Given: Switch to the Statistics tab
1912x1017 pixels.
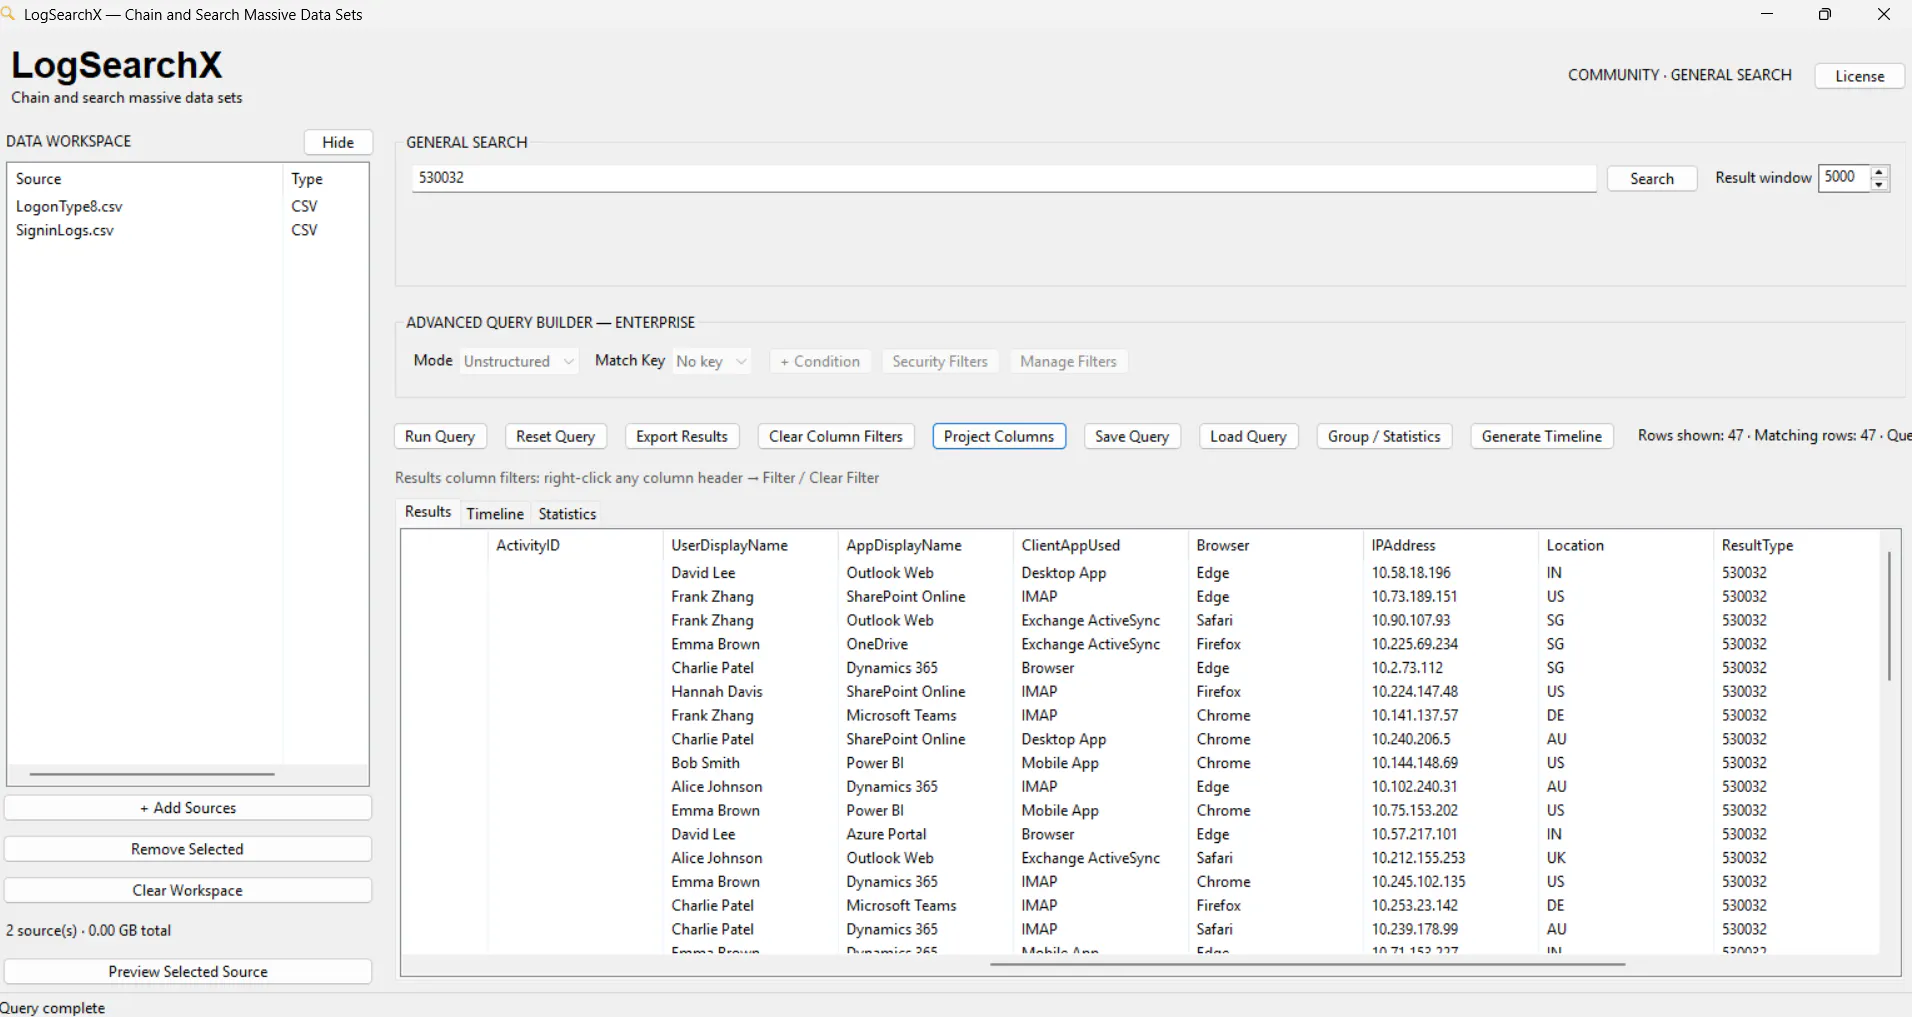Looking at the screenshot, I should pos(567,514).
